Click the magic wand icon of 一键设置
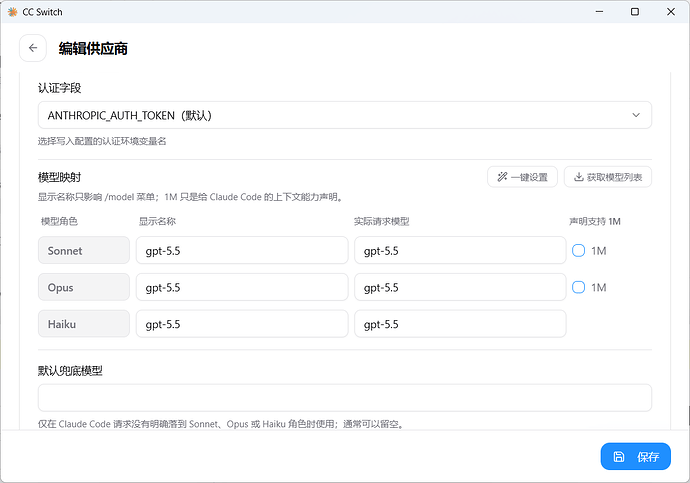The image size is (690, 483). (502, 177)
